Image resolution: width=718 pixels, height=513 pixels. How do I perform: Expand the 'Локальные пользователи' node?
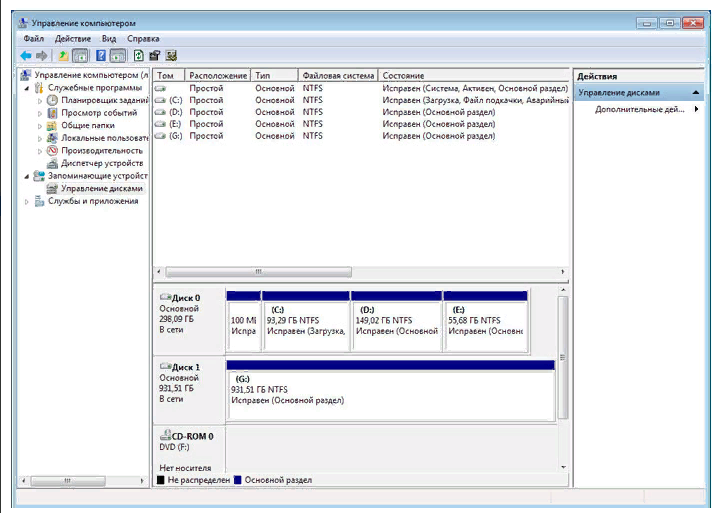(40, 138)
